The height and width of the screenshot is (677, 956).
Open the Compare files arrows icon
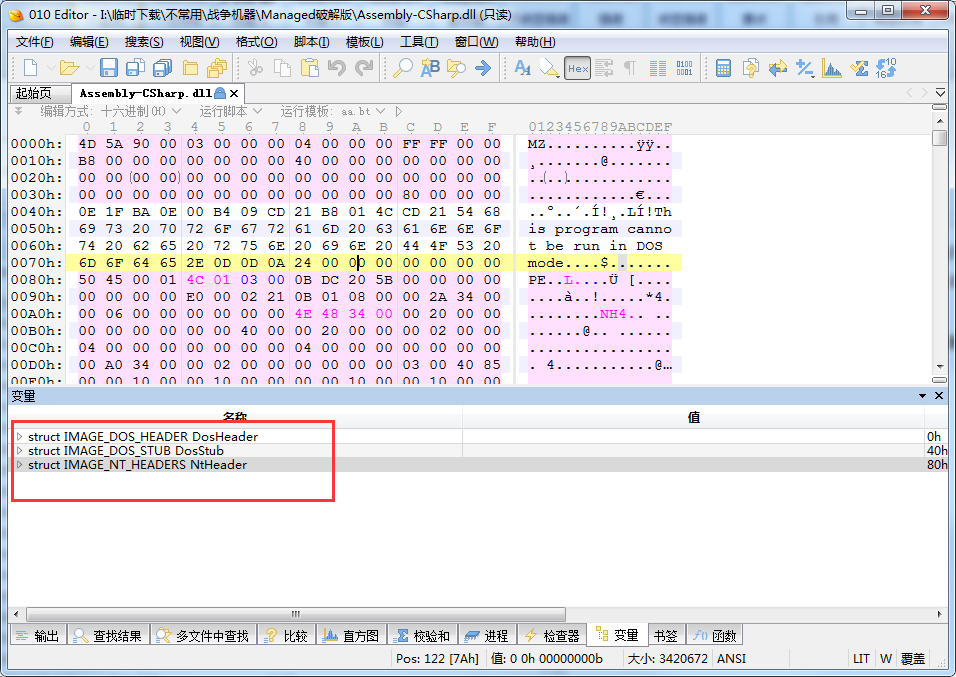[777, 68]
